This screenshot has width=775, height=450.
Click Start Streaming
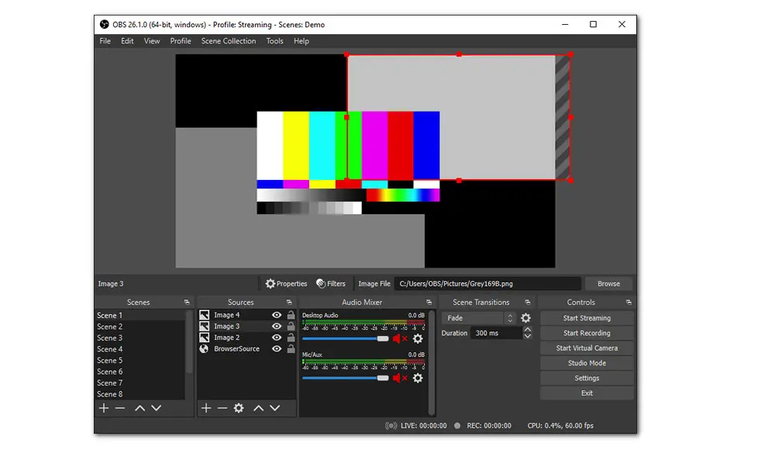click(587, 318)
